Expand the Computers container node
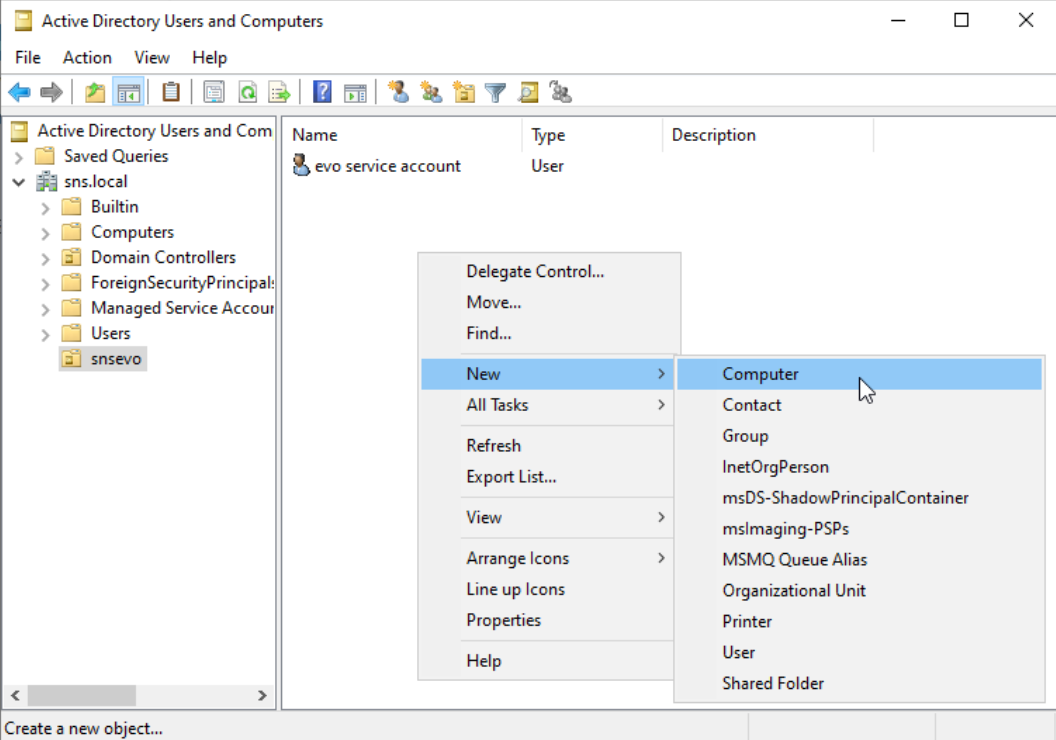1056x740 pixels. [x=45, y=234]
